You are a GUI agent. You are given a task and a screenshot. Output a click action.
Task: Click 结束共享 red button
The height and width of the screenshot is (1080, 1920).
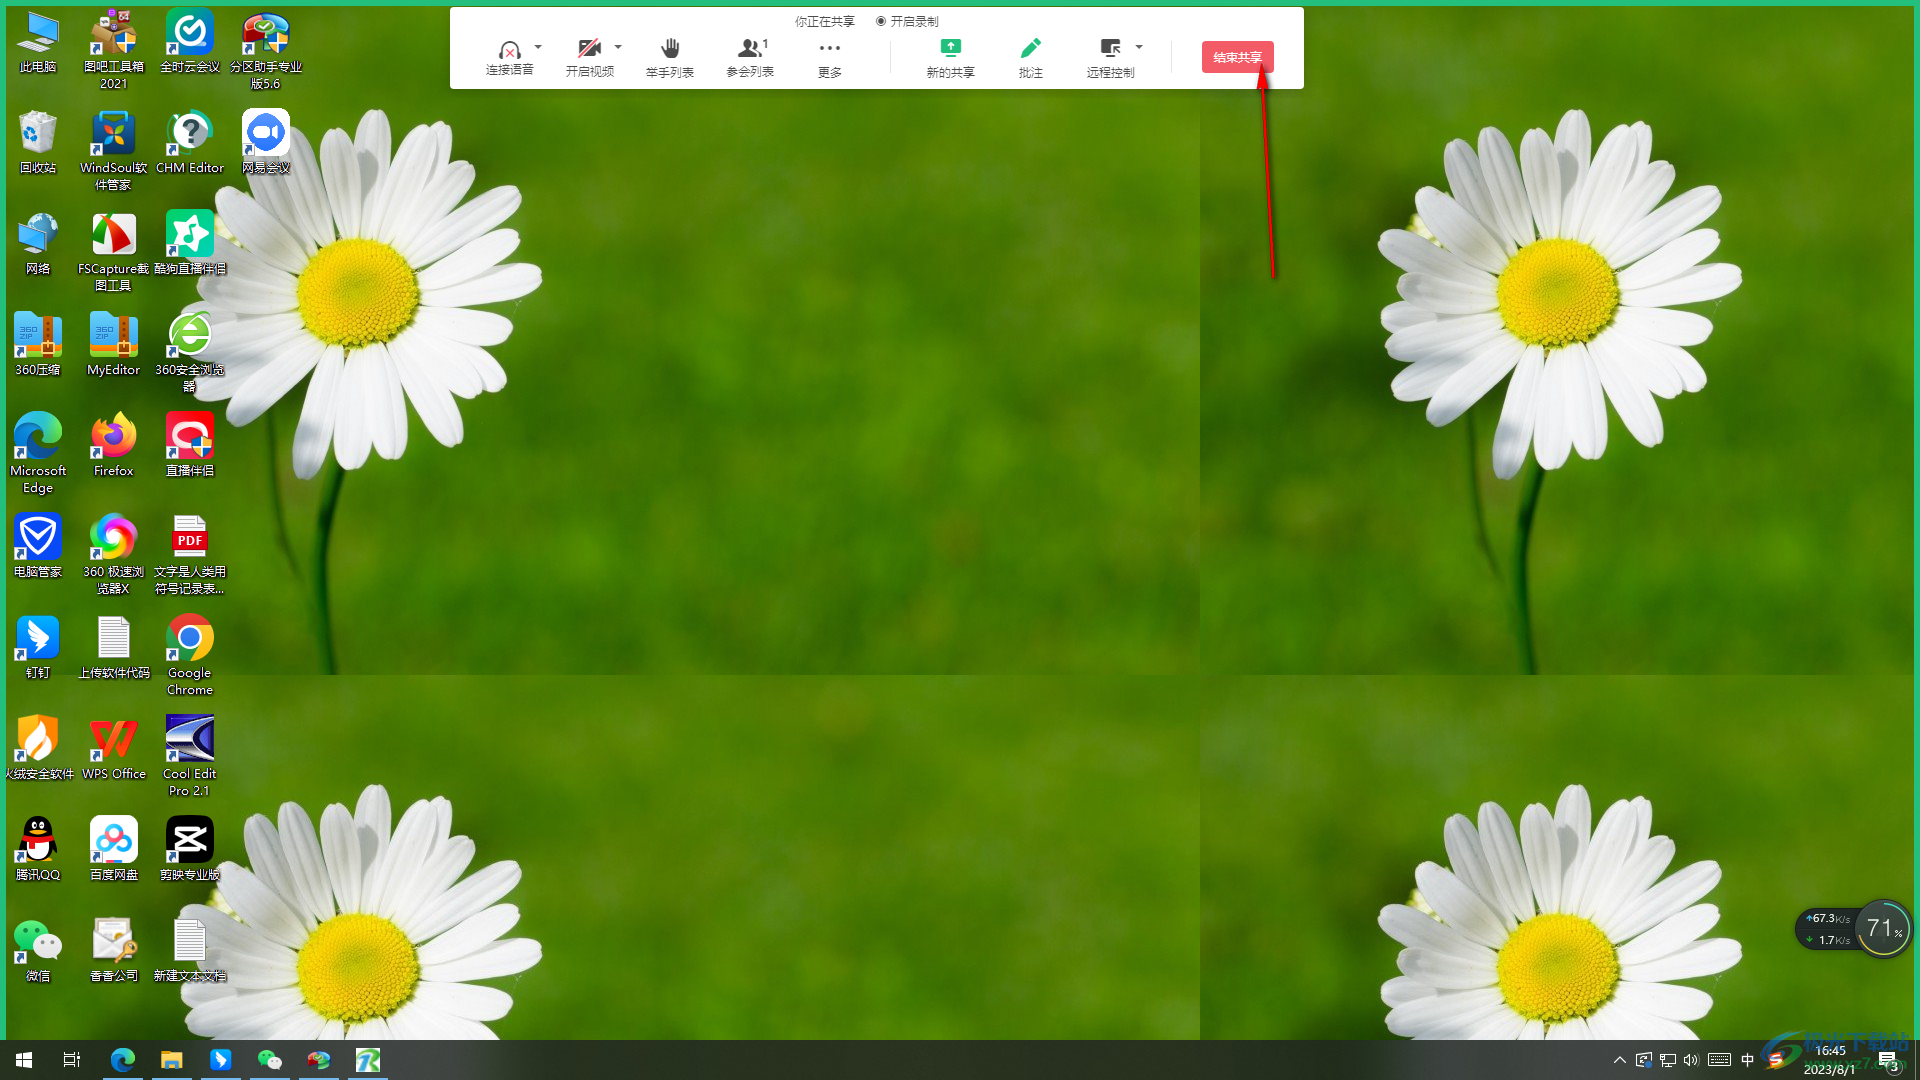[1237, 57]
